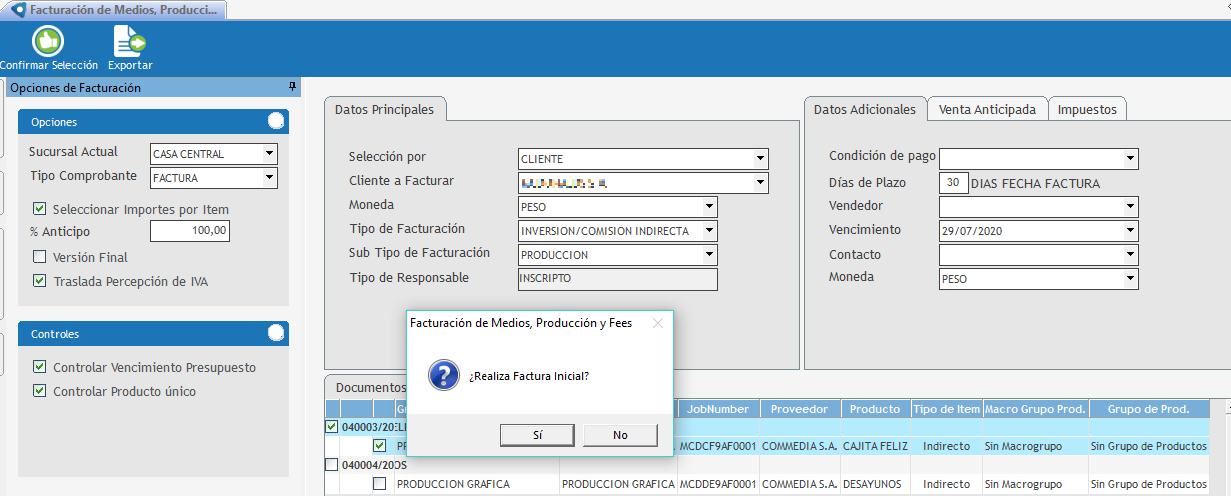Click the % Anticipo input field
1231x496 pixels.
[x=190, y=232]
